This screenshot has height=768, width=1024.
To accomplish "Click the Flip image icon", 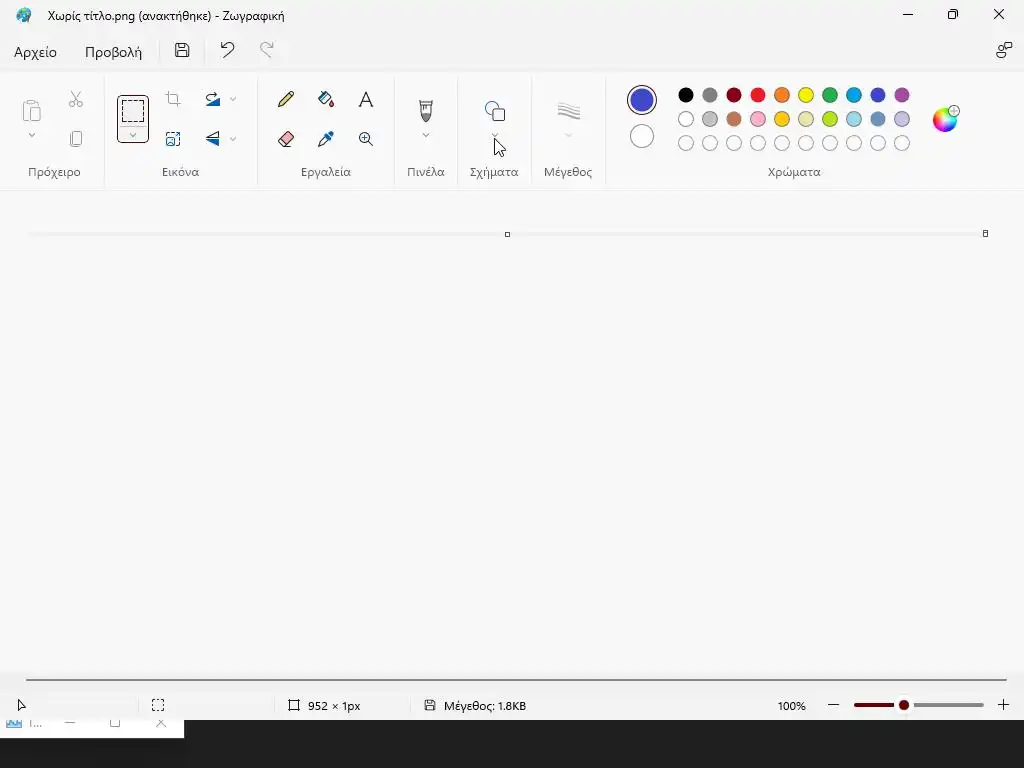I will [x=212, y=138].
